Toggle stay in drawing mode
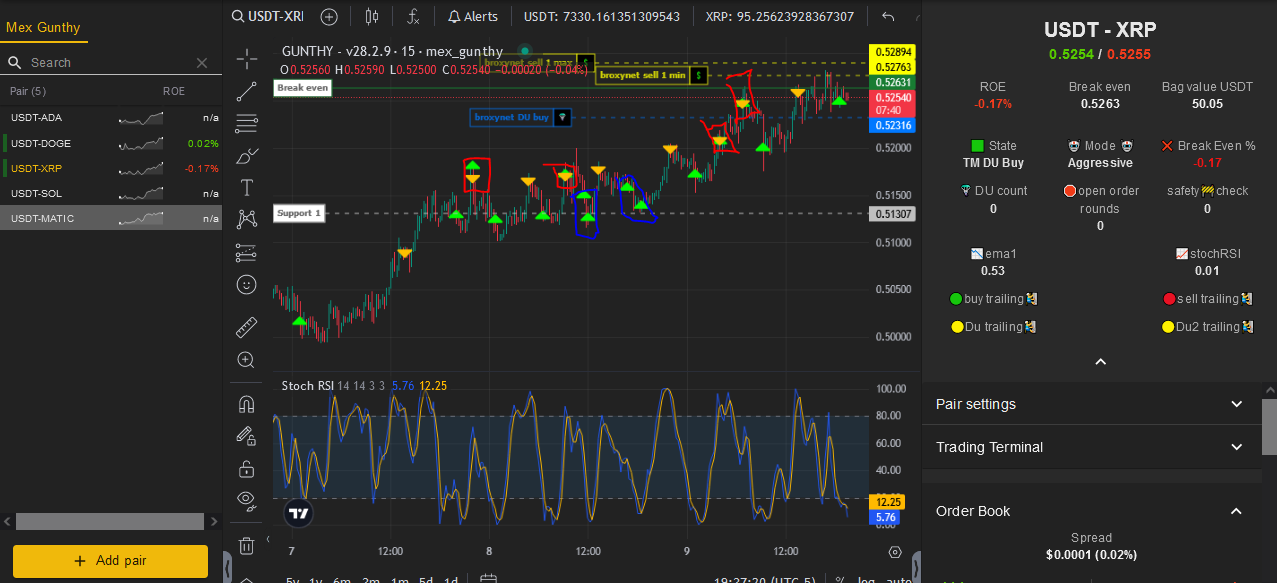This screenshot has width=1277, height=583. click(246, 436)
